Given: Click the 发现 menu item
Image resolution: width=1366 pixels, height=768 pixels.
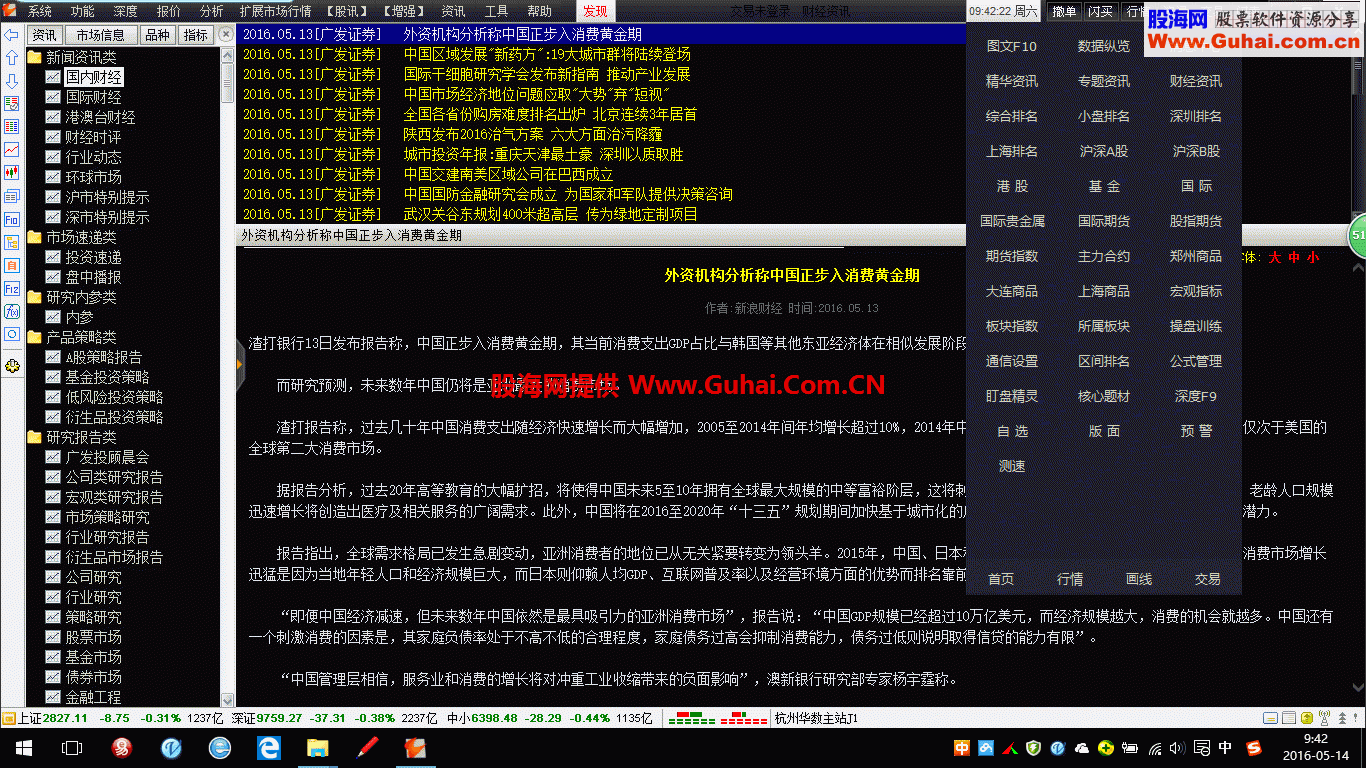Looking at the screenshot, I should click(x=595, y=11).
